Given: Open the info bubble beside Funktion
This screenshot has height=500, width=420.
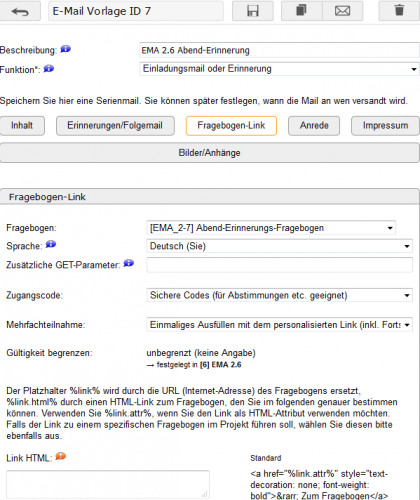Looking at the screenshot, I should click(x=49, y=69).
